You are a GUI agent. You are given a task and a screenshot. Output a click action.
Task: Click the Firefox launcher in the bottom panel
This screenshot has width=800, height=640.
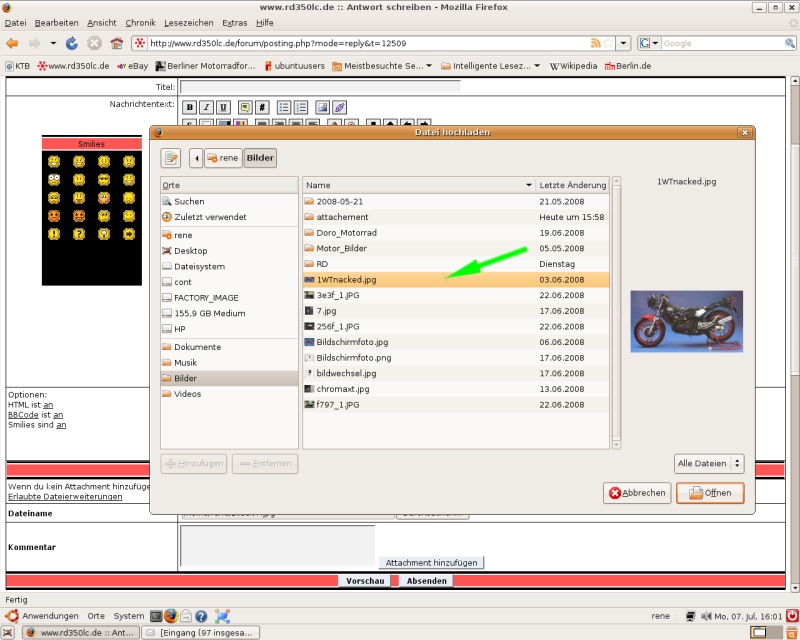tap(170, 616)
